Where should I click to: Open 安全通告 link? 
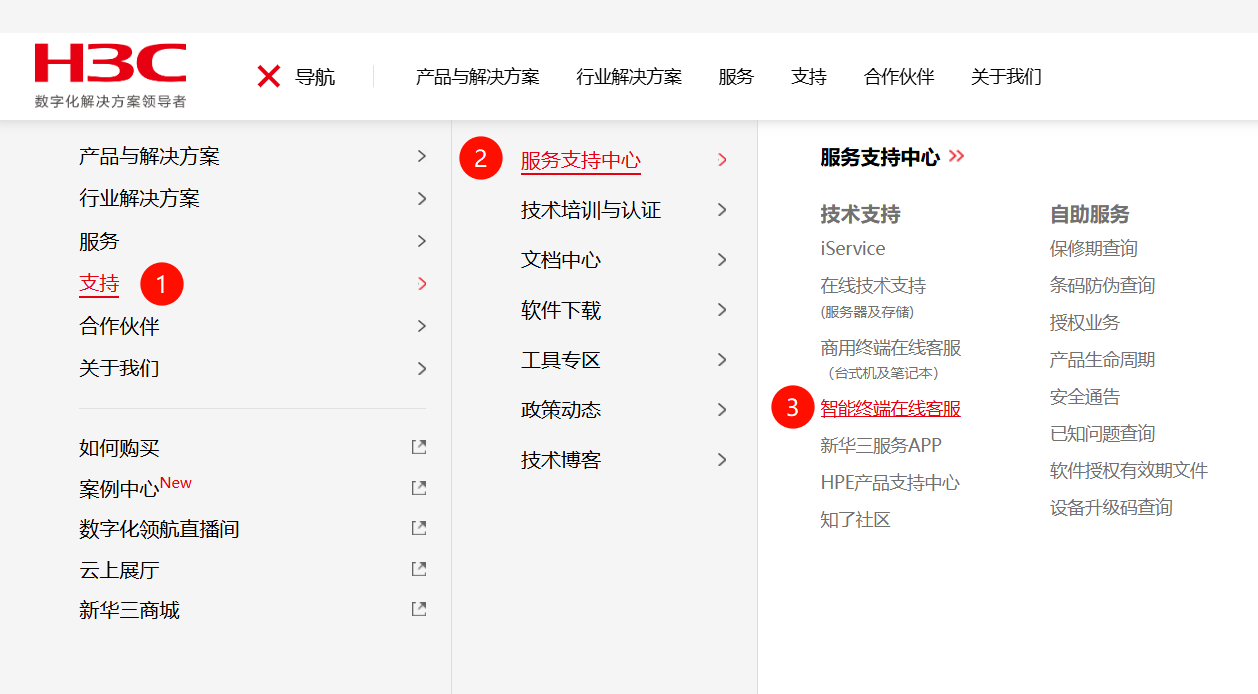[x=1085, y=396]
